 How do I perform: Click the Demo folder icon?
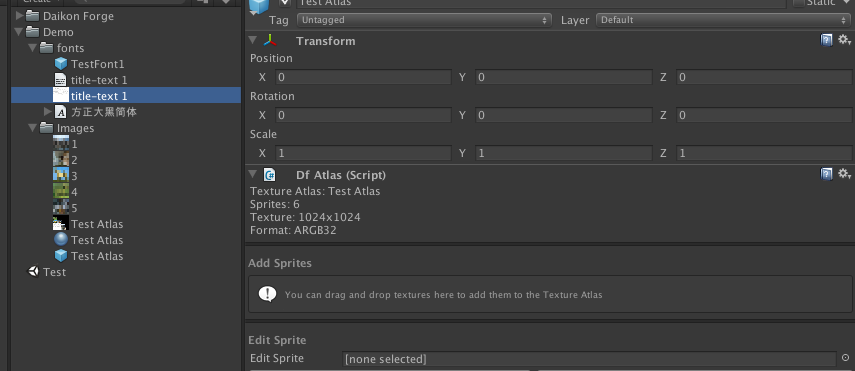tap(33, 32)
